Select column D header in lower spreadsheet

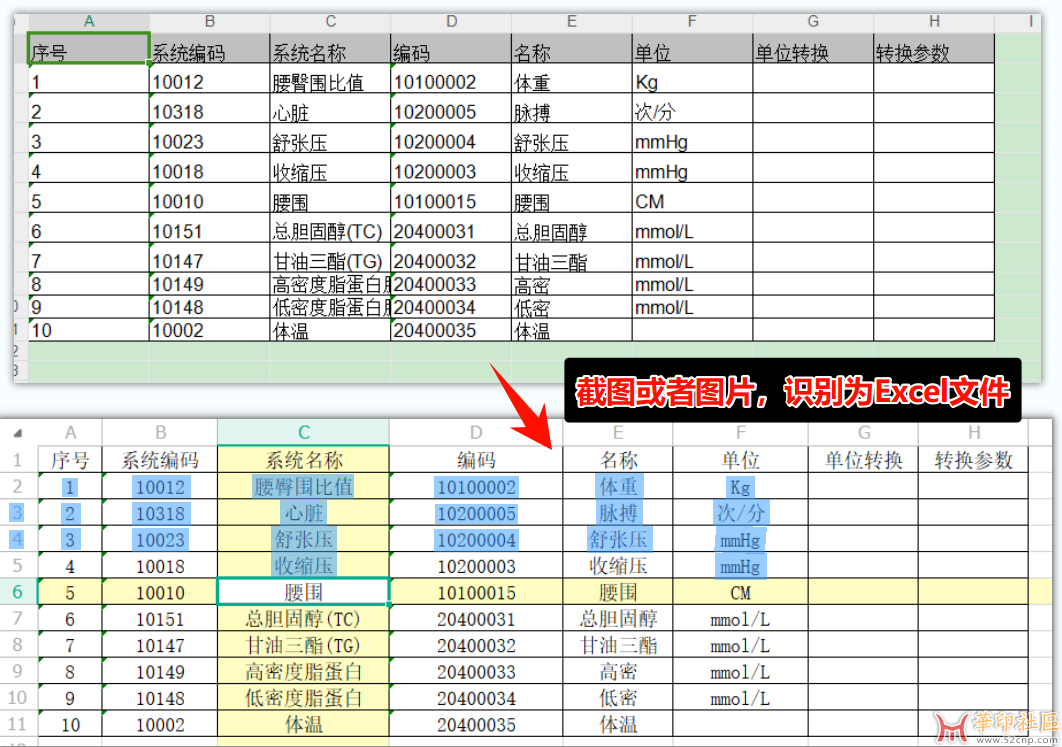click(x=476, y=433)
